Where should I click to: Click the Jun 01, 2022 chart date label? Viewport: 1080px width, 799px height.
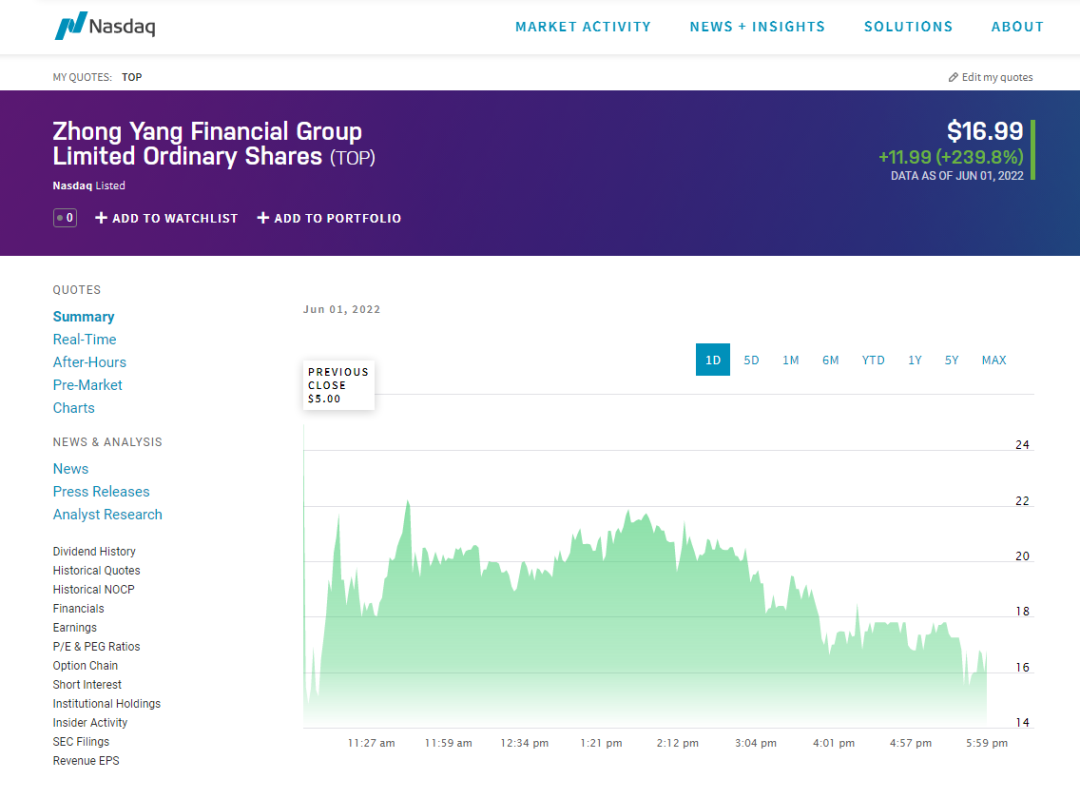(x=342, y=309)
